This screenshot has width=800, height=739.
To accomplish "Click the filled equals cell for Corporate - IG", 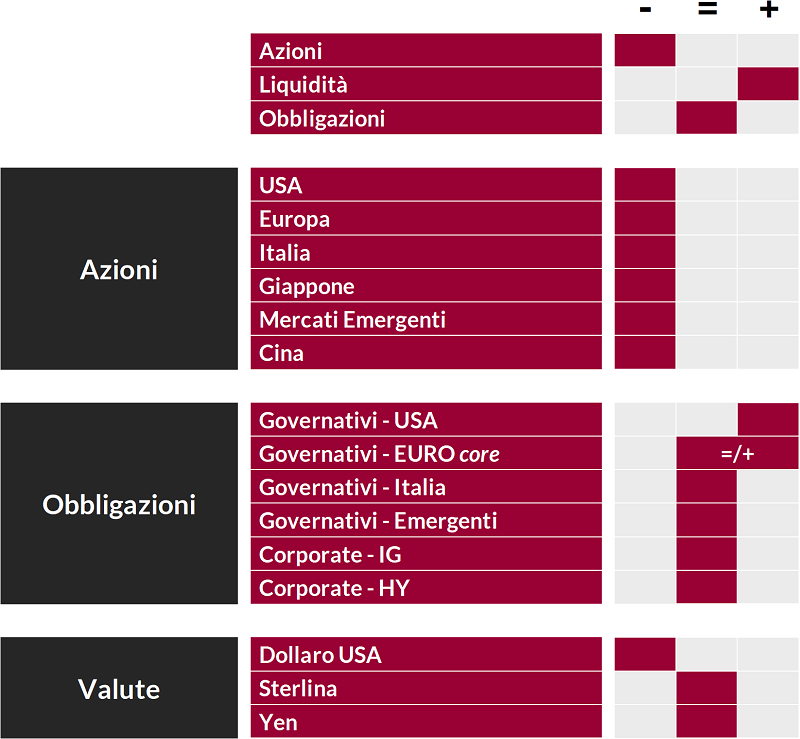I will [x=707, y=554].
